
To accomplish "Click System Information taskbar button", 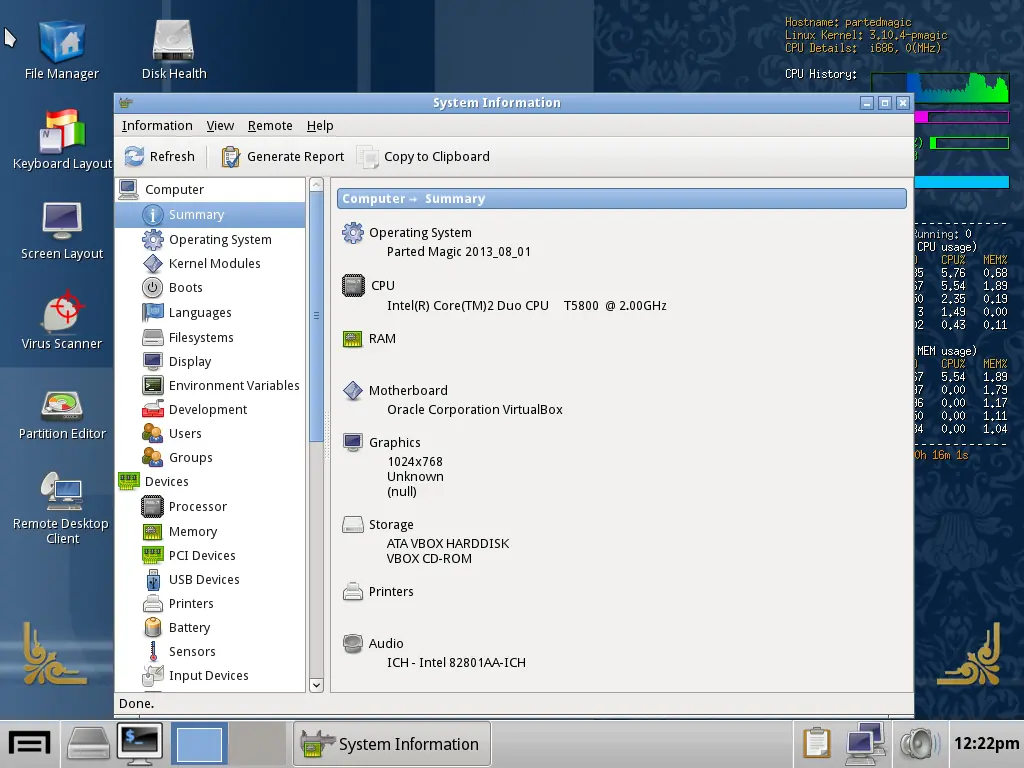I will (x=391, y=744).
